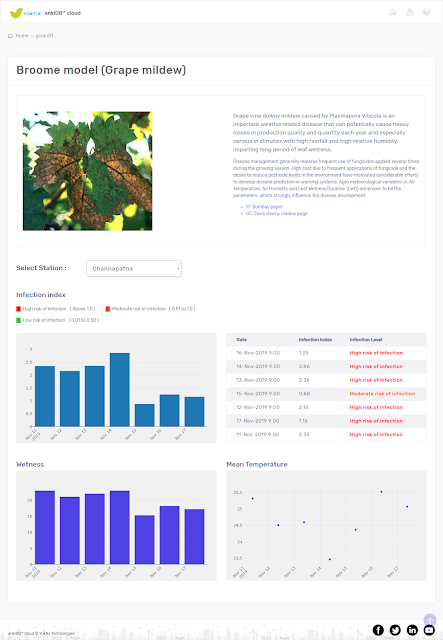This screenshot has height=640, width=443.
Task: Click the lowest temperature point near 23.5
Action: point(330,559)
